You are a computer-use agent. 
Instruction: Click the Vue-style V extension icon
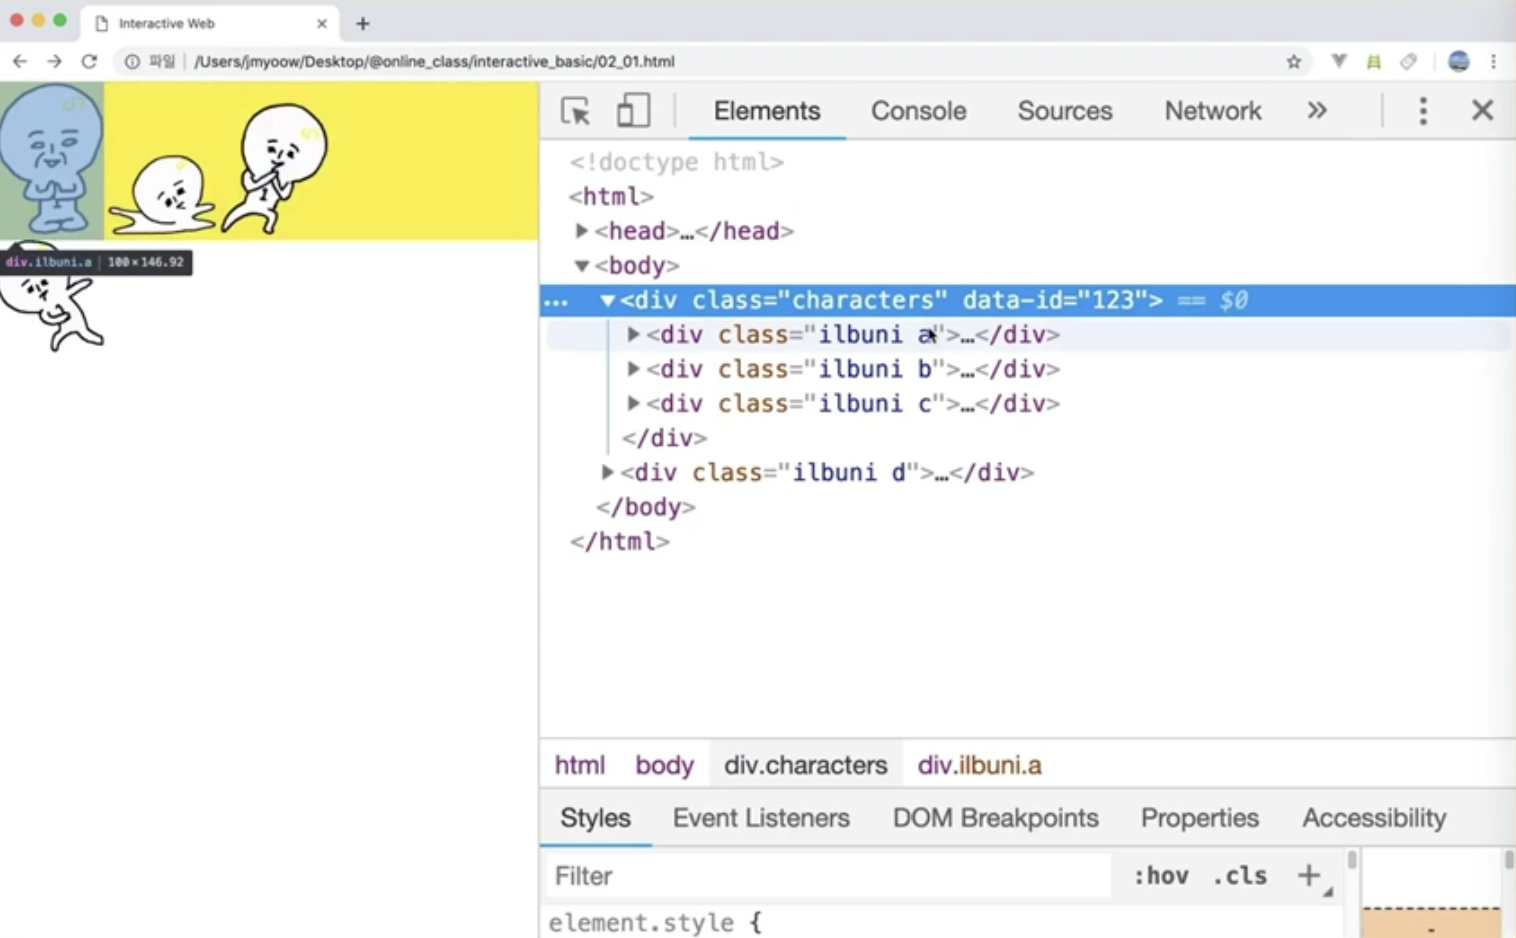pos(1339,61)
